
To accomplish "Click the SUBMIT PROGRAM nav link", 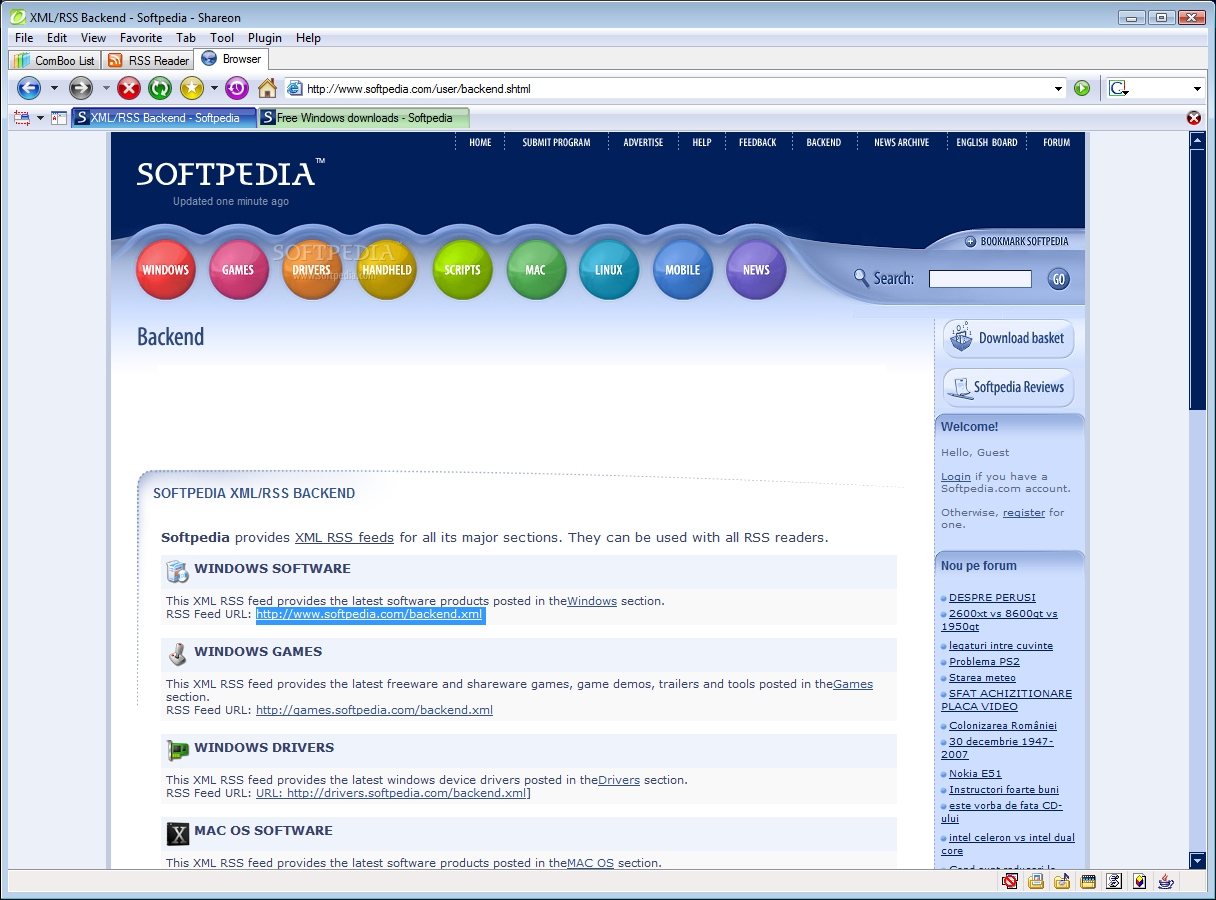I will click(x=556, y=142).
